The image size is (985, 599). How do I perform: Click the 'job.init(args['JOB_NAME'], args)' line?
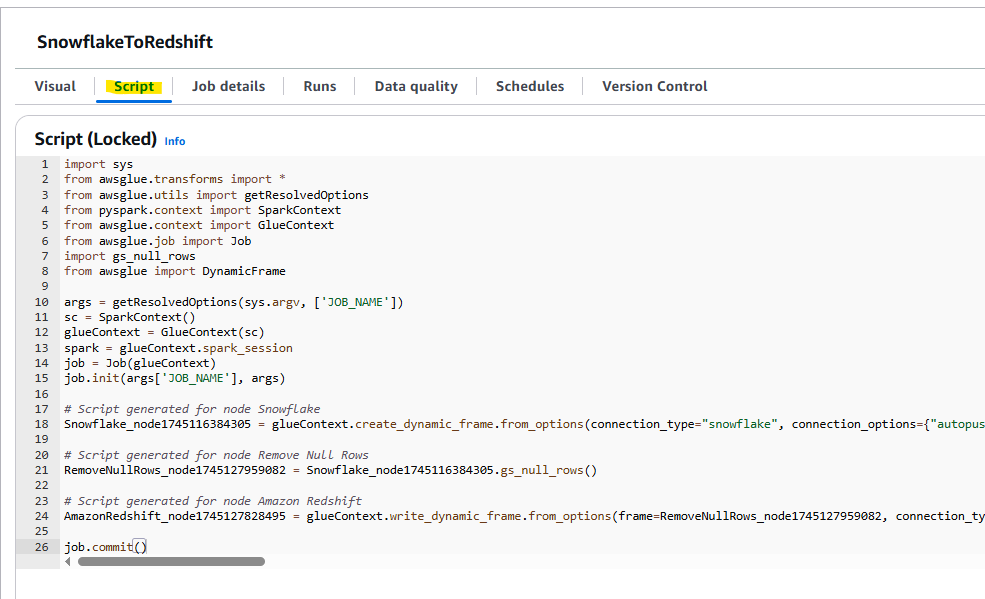coord(175,378)
